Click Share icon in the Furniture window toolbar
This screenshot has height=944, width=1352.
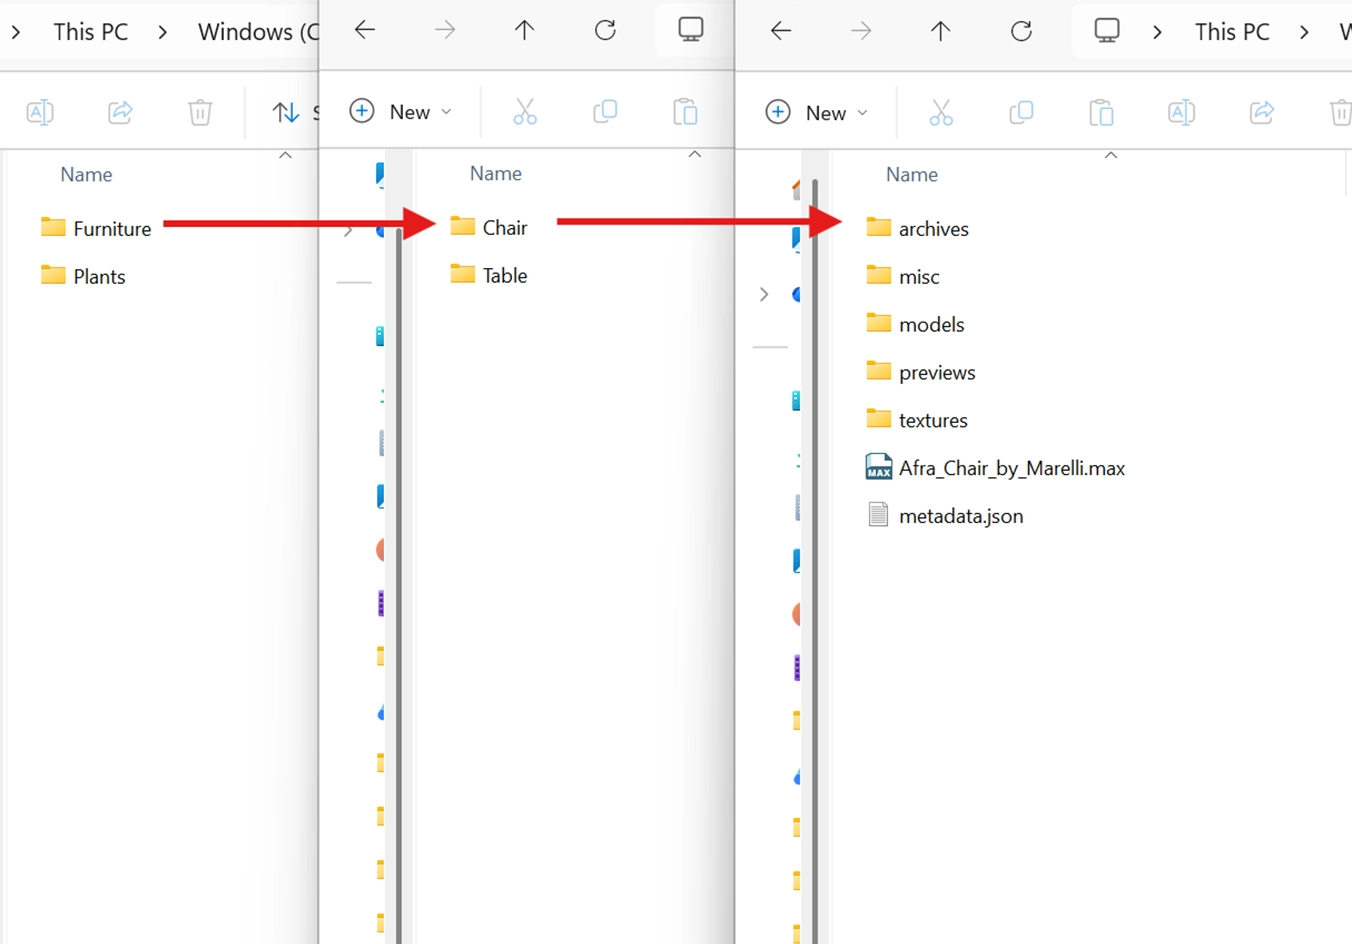pos(120,112)
